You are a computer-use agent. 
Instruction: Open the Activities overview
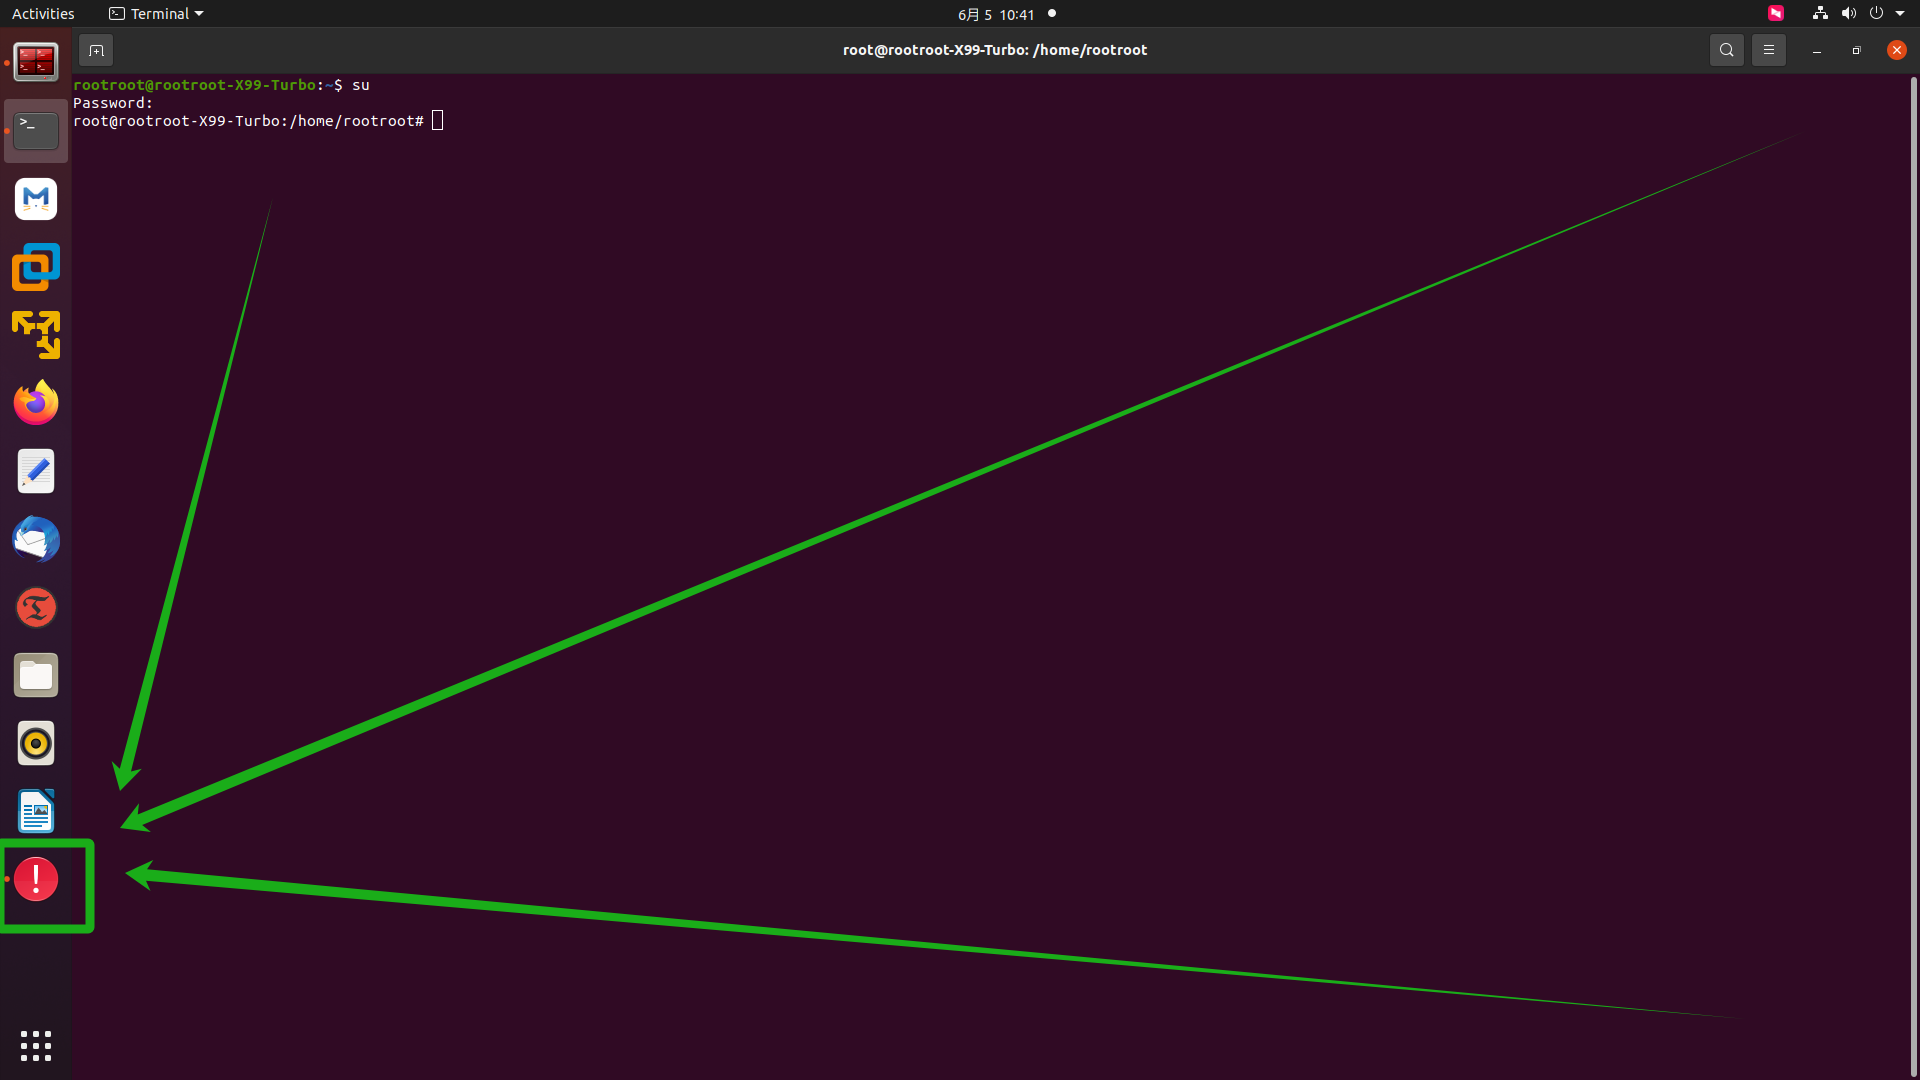coord(43,14)
